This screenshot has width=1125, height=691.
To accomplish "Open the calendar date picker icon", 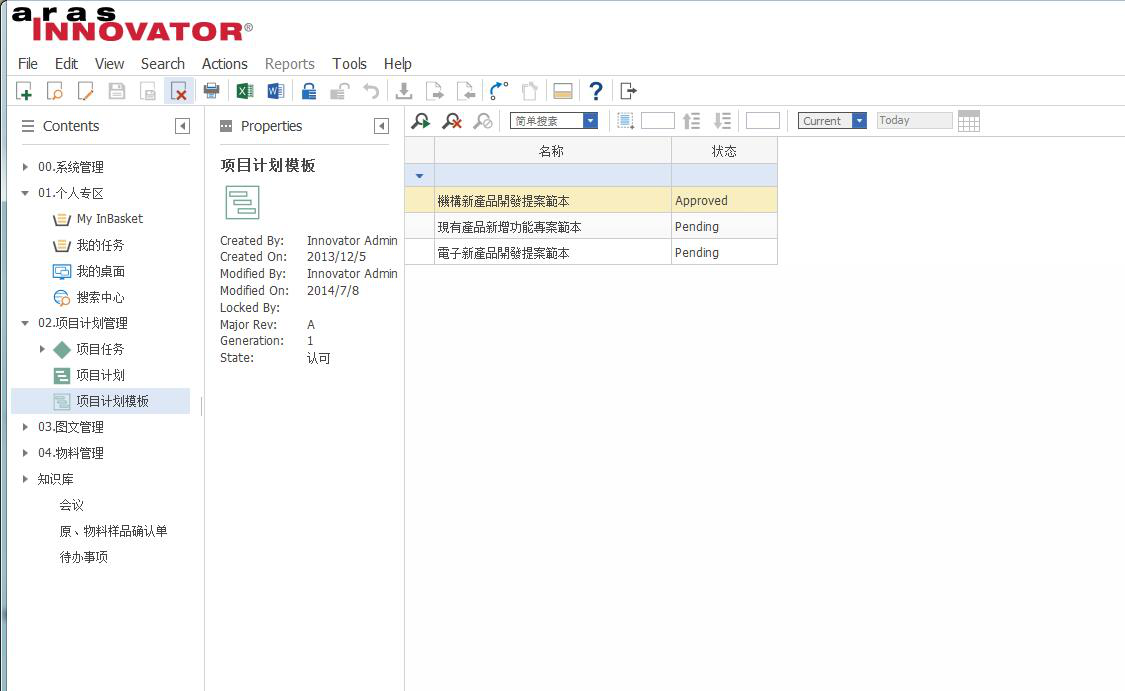I will 968,121.
